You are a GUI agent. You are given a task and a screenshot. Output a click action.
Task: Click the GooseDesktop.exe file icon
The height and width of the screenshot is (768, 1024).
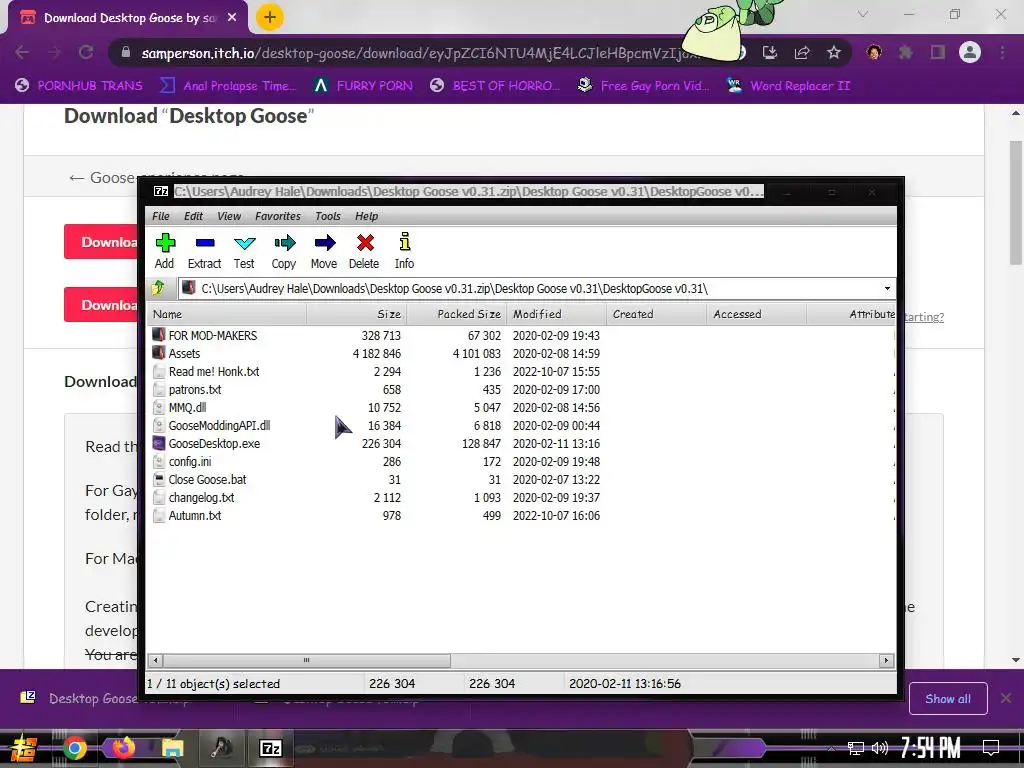click(159, 443)
